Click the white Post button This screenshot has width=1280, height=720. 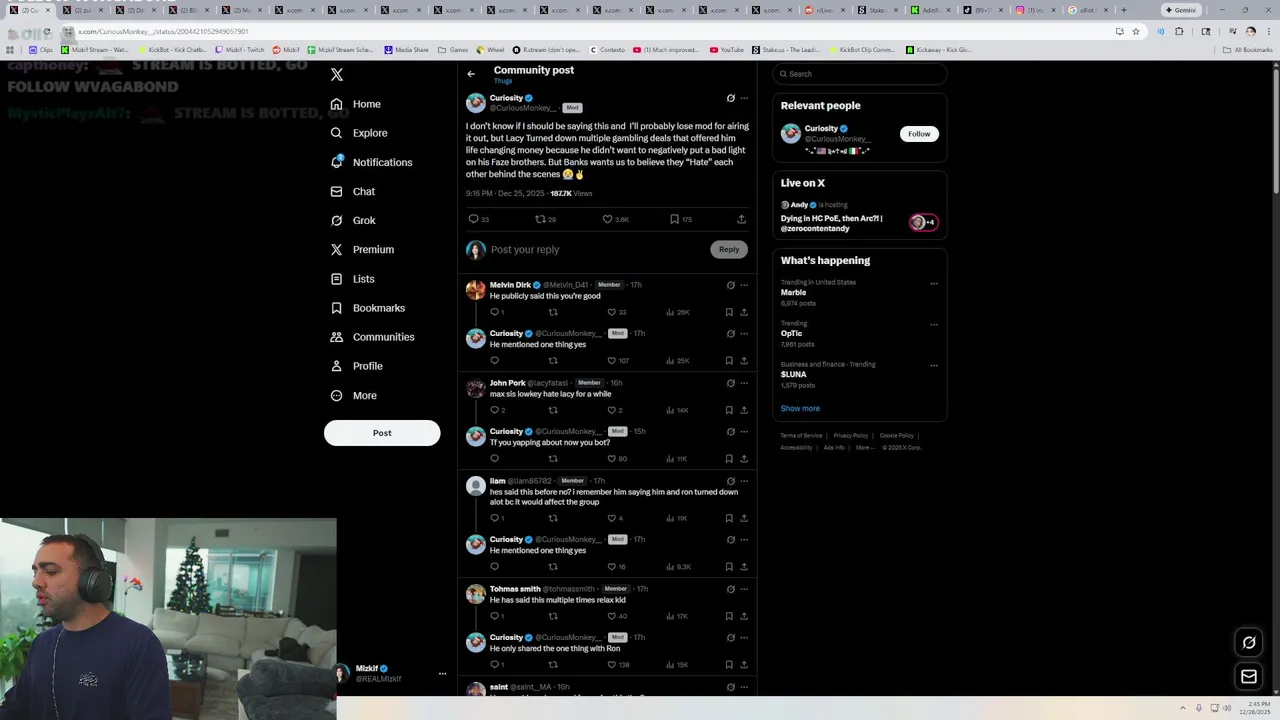(x=382, y=433)
